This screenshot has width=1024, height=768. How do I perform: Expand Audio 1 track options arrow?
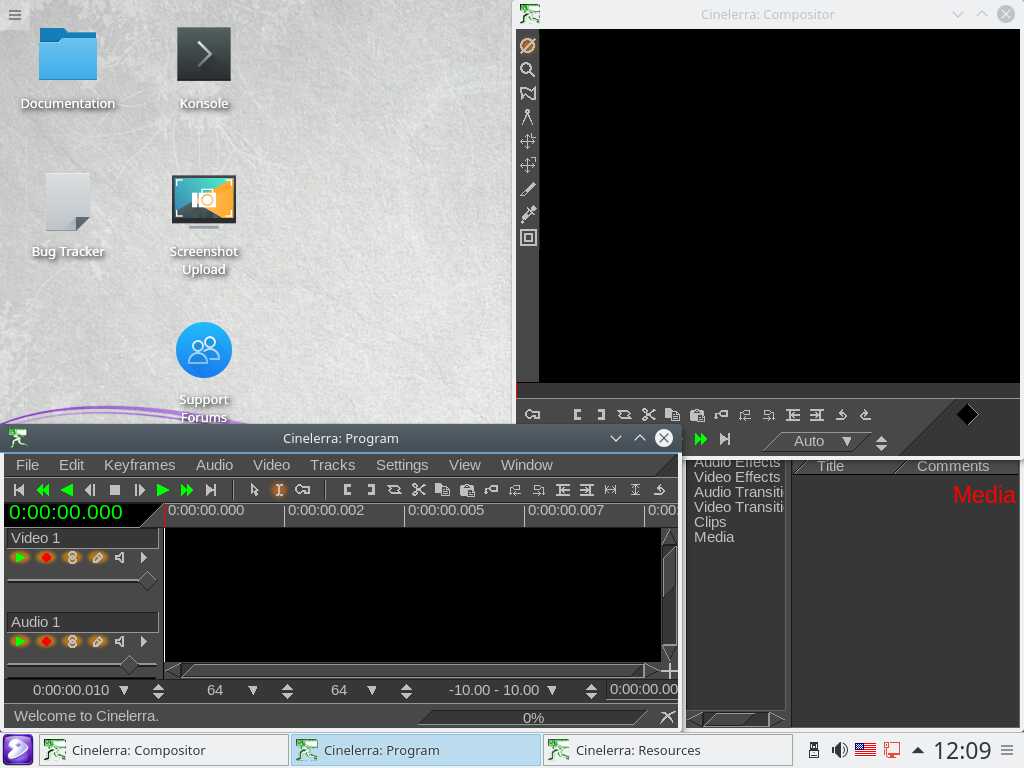(x=144, y=642)
